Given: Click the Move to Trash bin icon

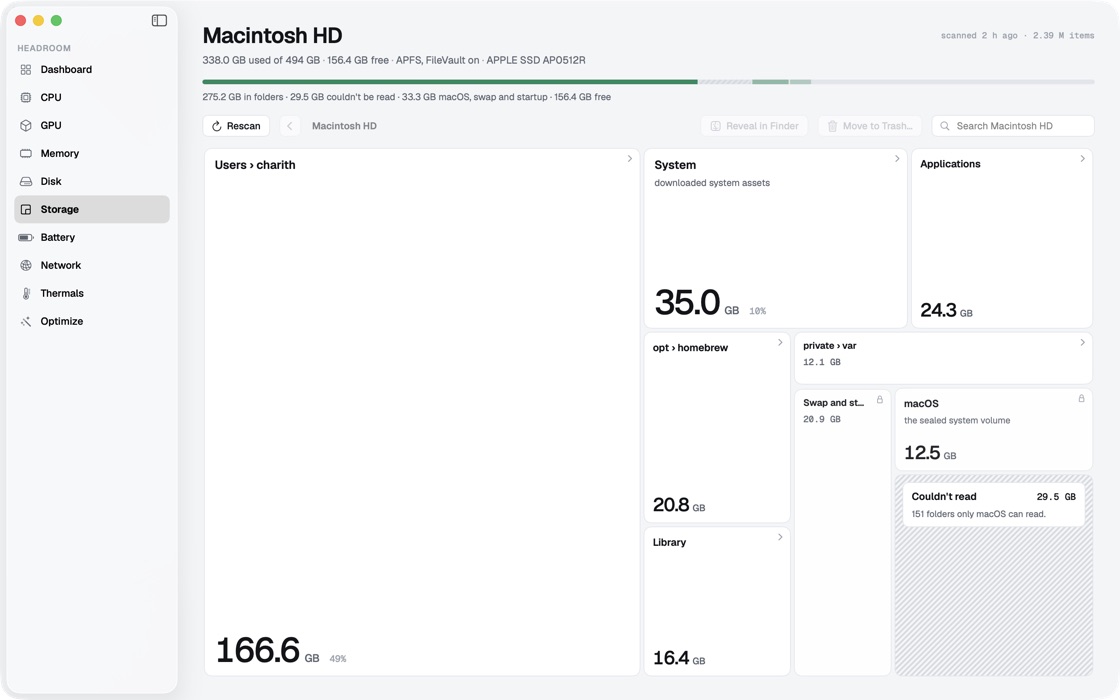Looking at the screenshot, I should click(x=832, y=126).
